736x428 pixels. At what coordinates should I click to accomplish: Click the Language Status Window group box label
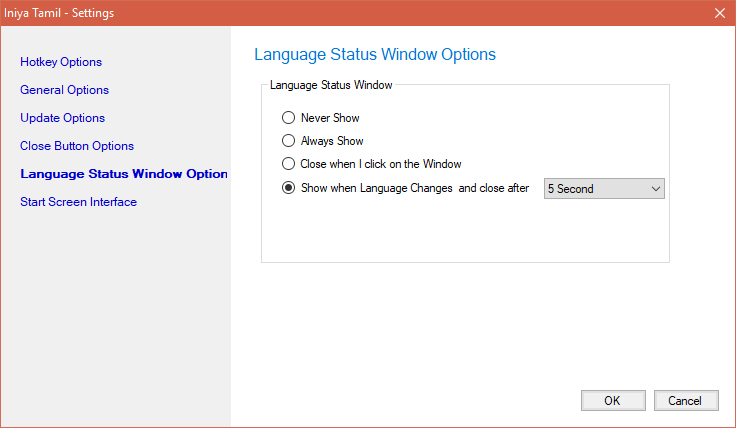tap(331, 86)
